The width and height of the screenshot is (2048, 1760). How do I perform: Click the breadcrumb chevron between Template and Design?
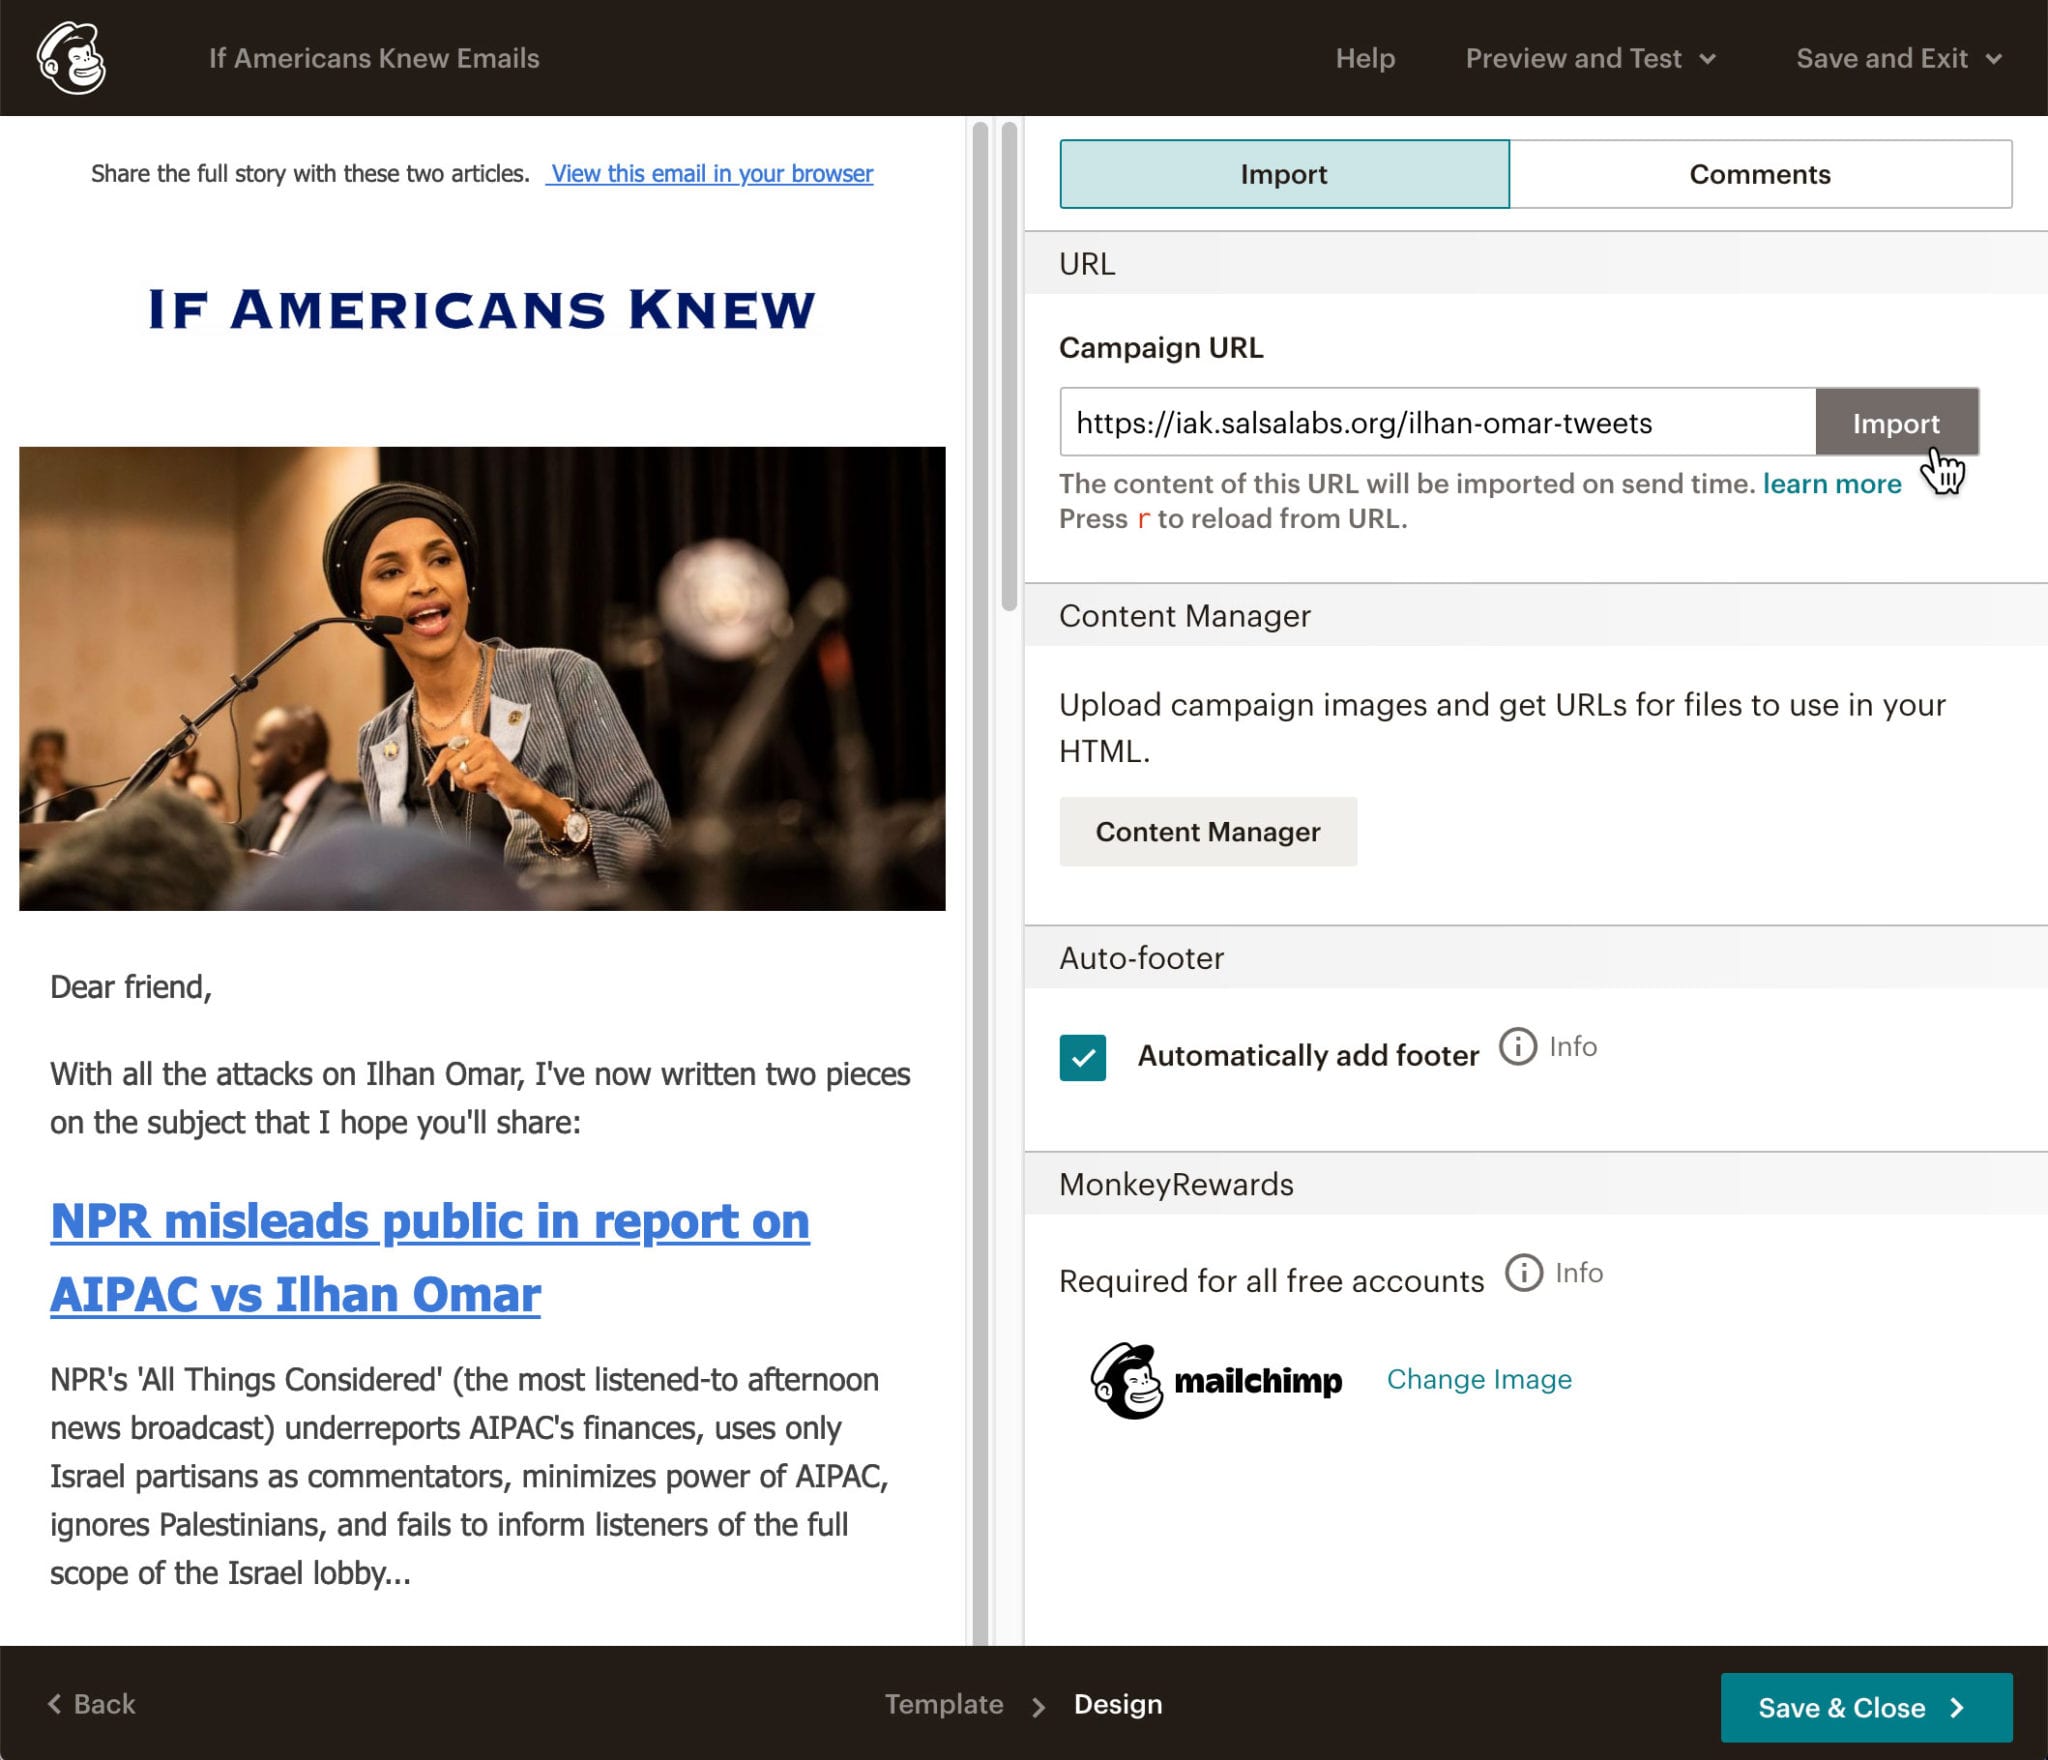pos(1038,1706)
